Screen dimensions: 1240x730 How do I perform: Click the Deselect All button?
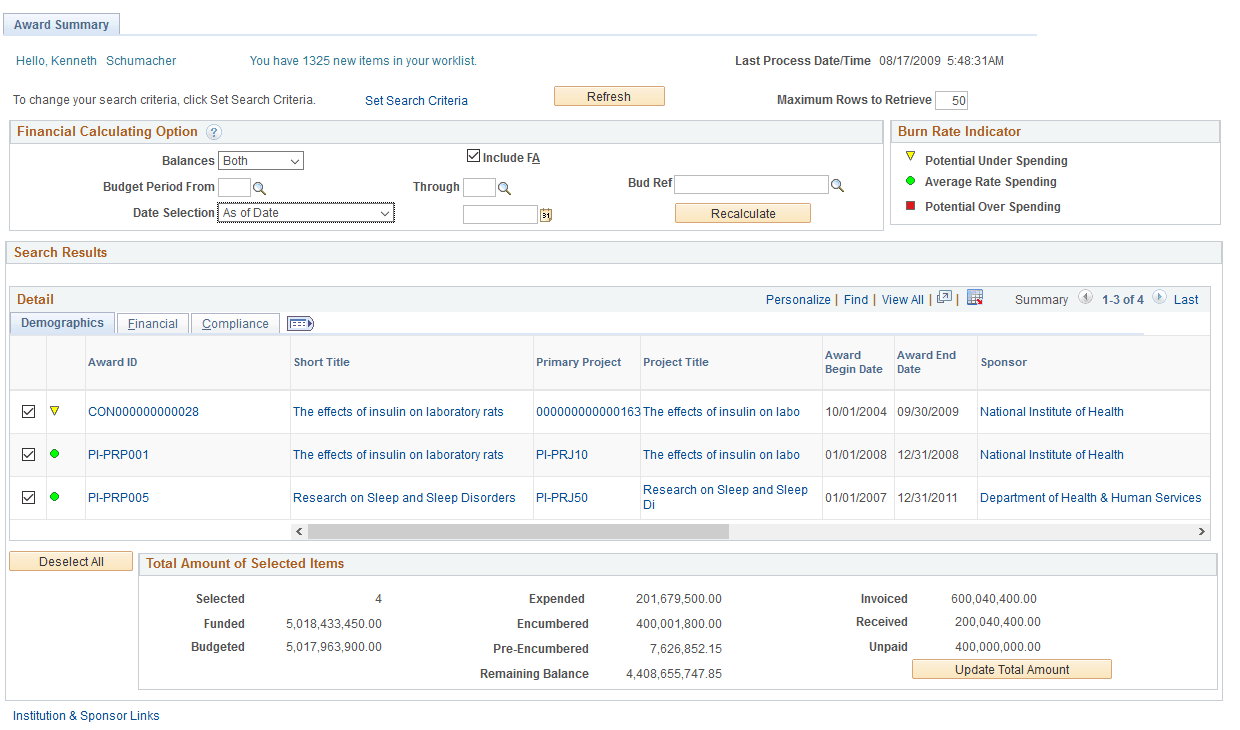[x=71, y=562]
